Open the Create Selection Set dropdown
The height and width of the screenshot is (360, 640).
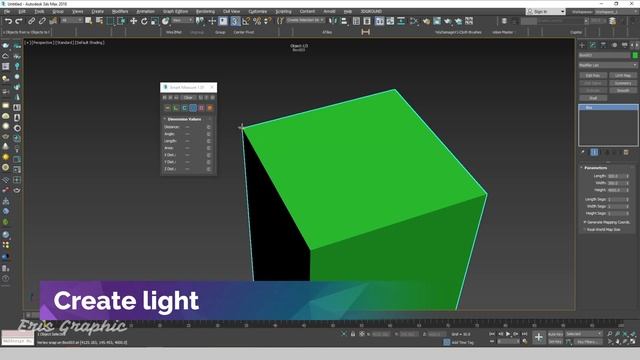pyautogui.click(x=305, y=20)
